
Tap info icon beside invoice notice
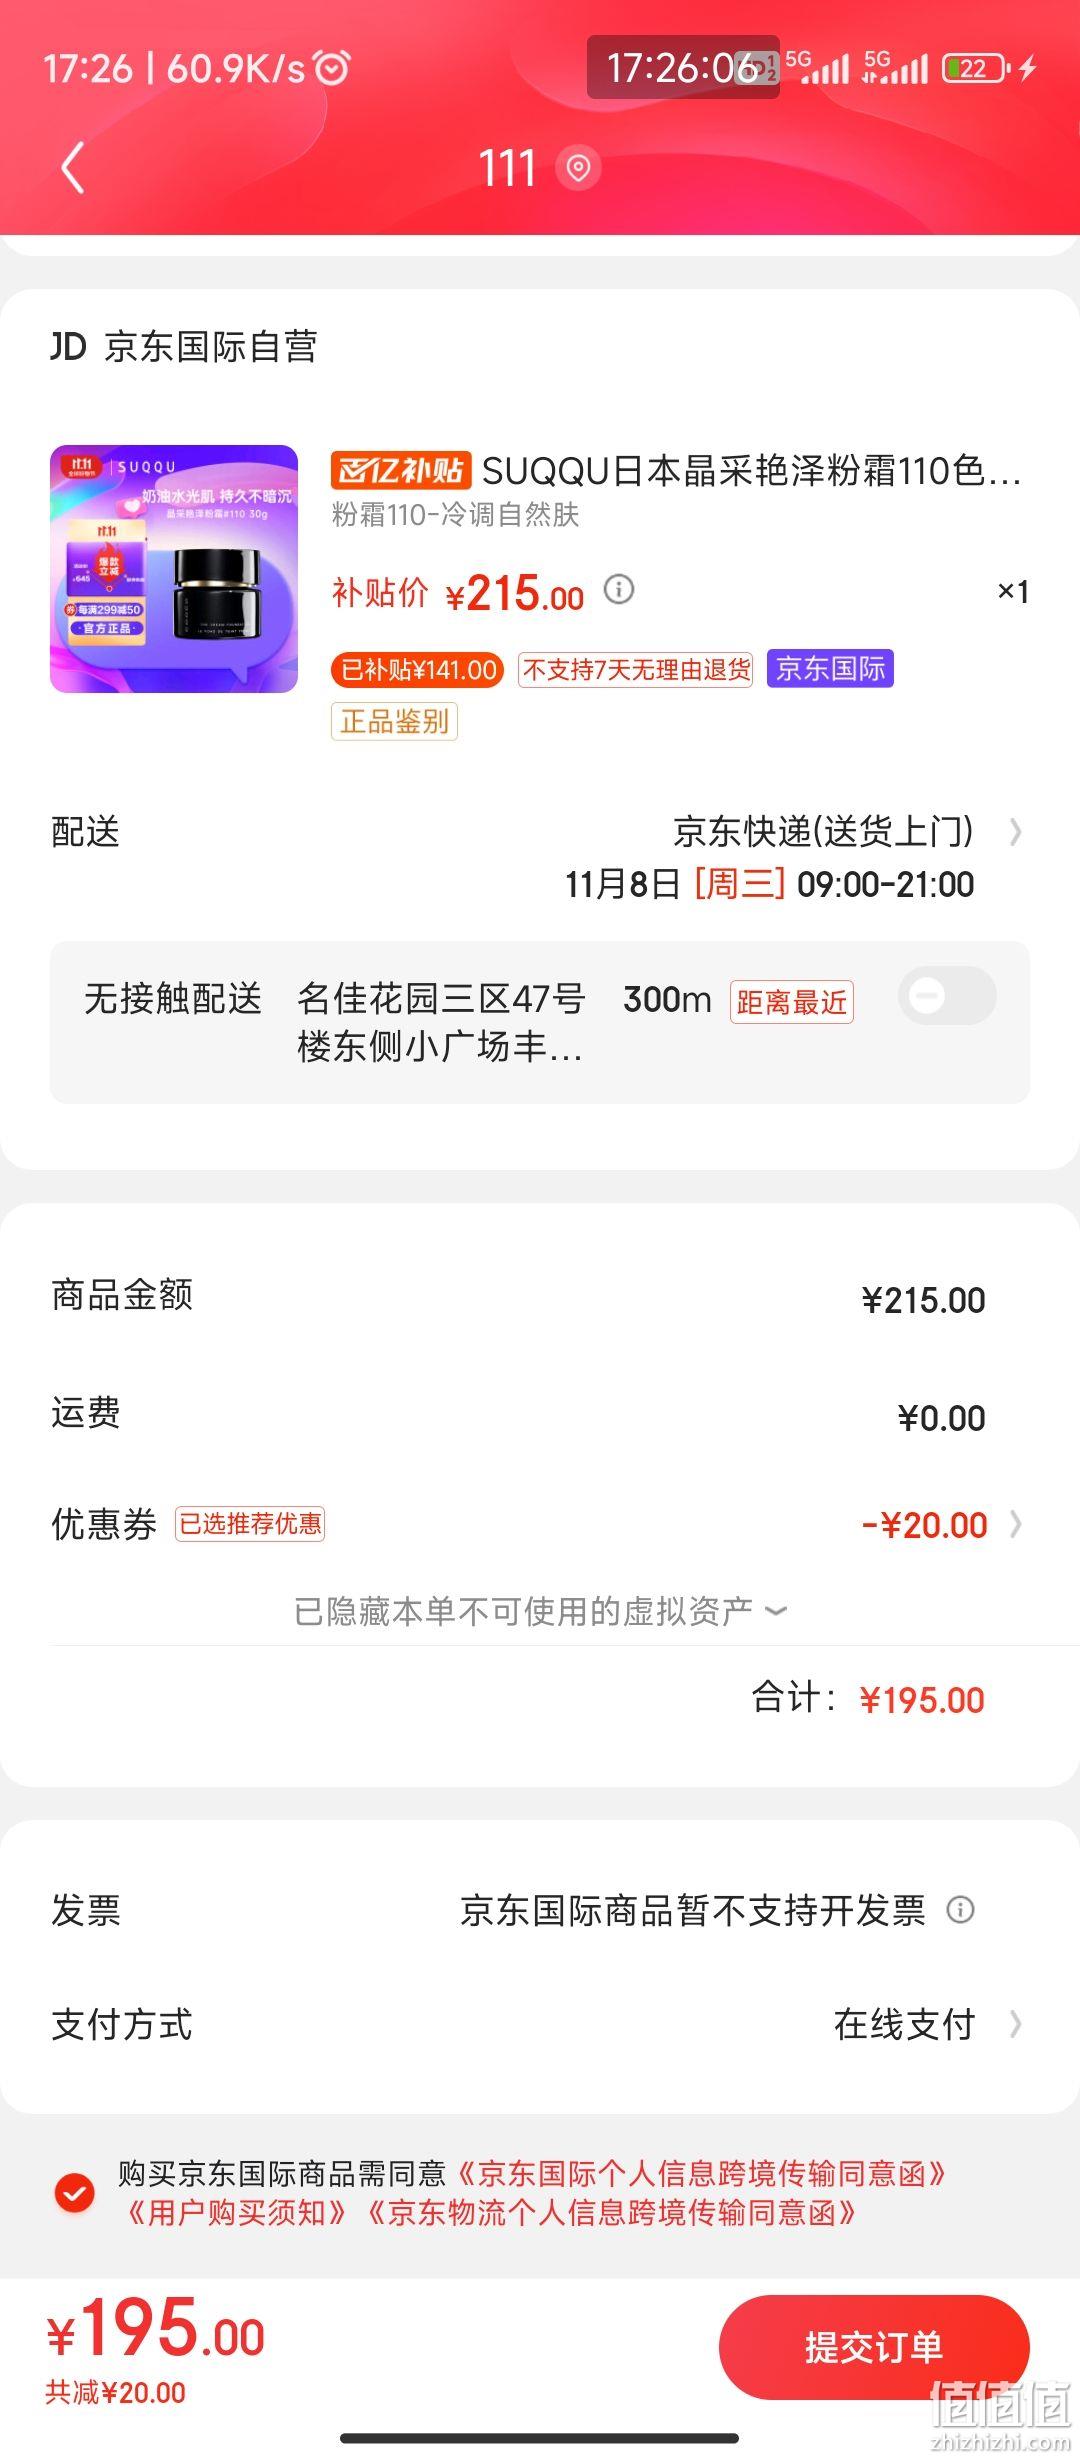click(x=960, y=1910)
